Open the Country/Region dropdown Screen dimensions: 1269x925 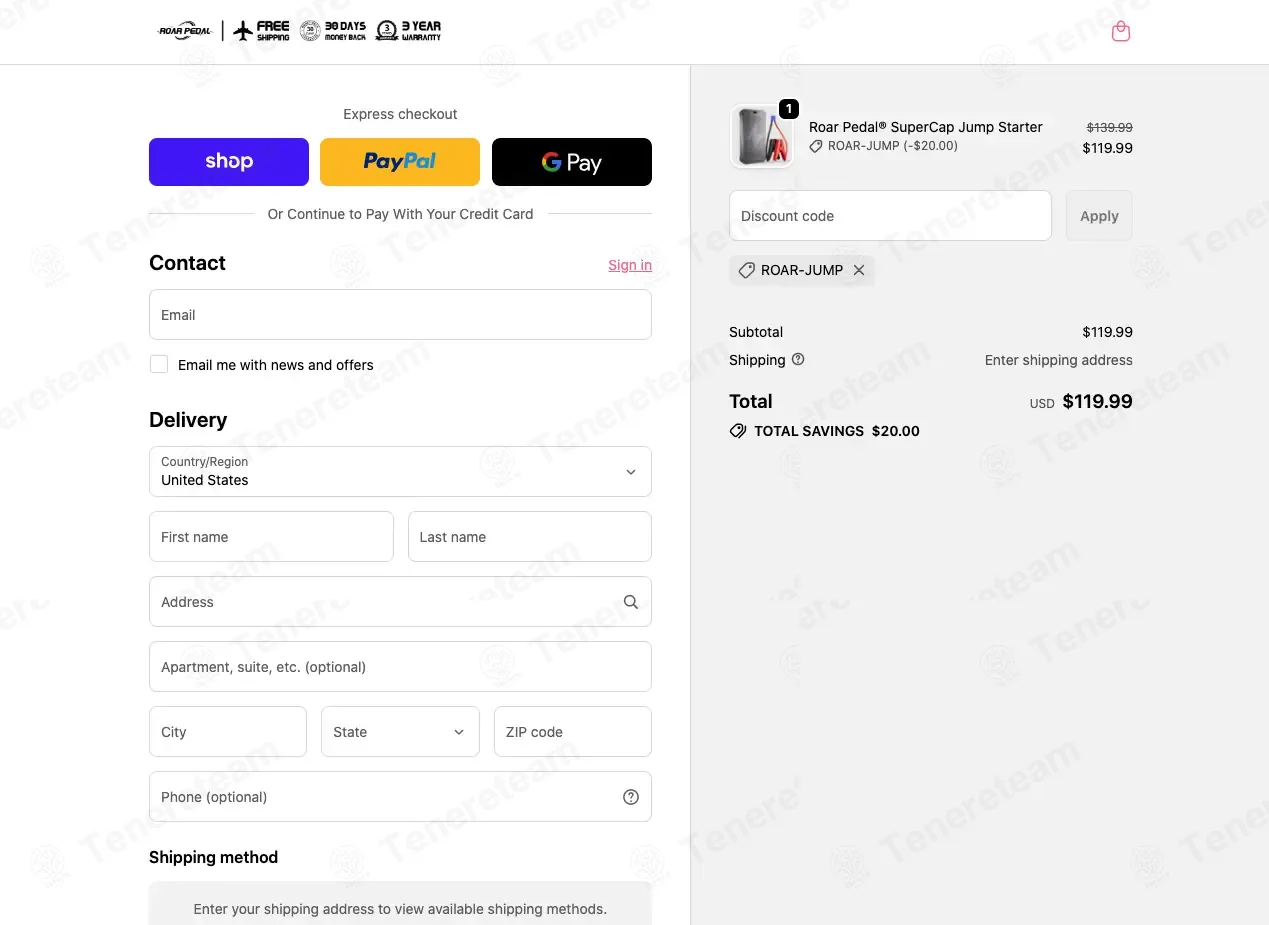coord(400,472)
